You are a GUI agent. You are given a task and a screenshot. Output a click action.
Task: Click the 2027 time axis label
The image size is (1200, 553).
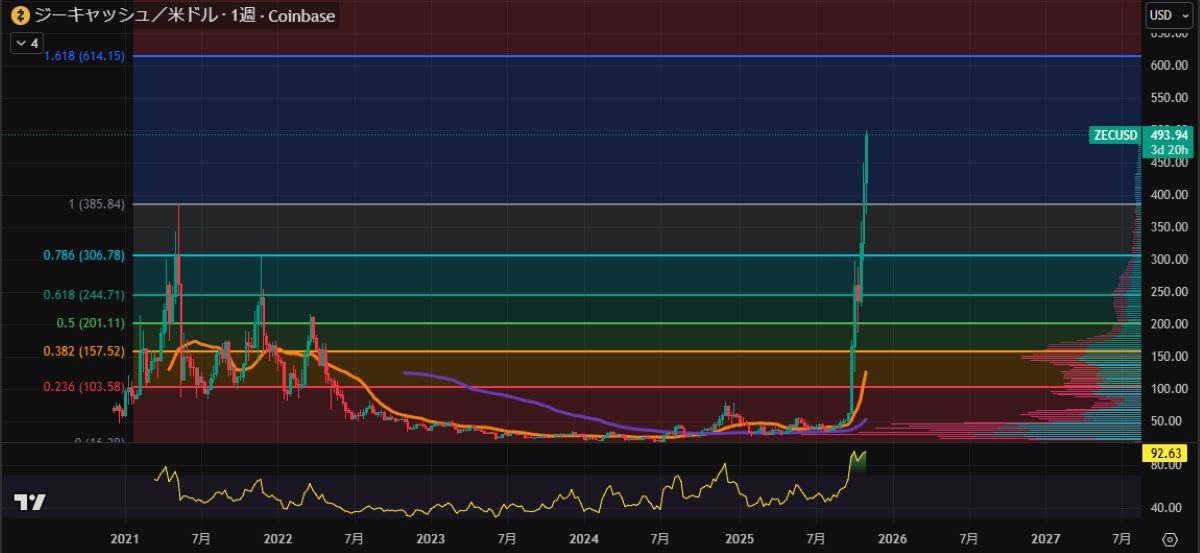(1045, 538)
